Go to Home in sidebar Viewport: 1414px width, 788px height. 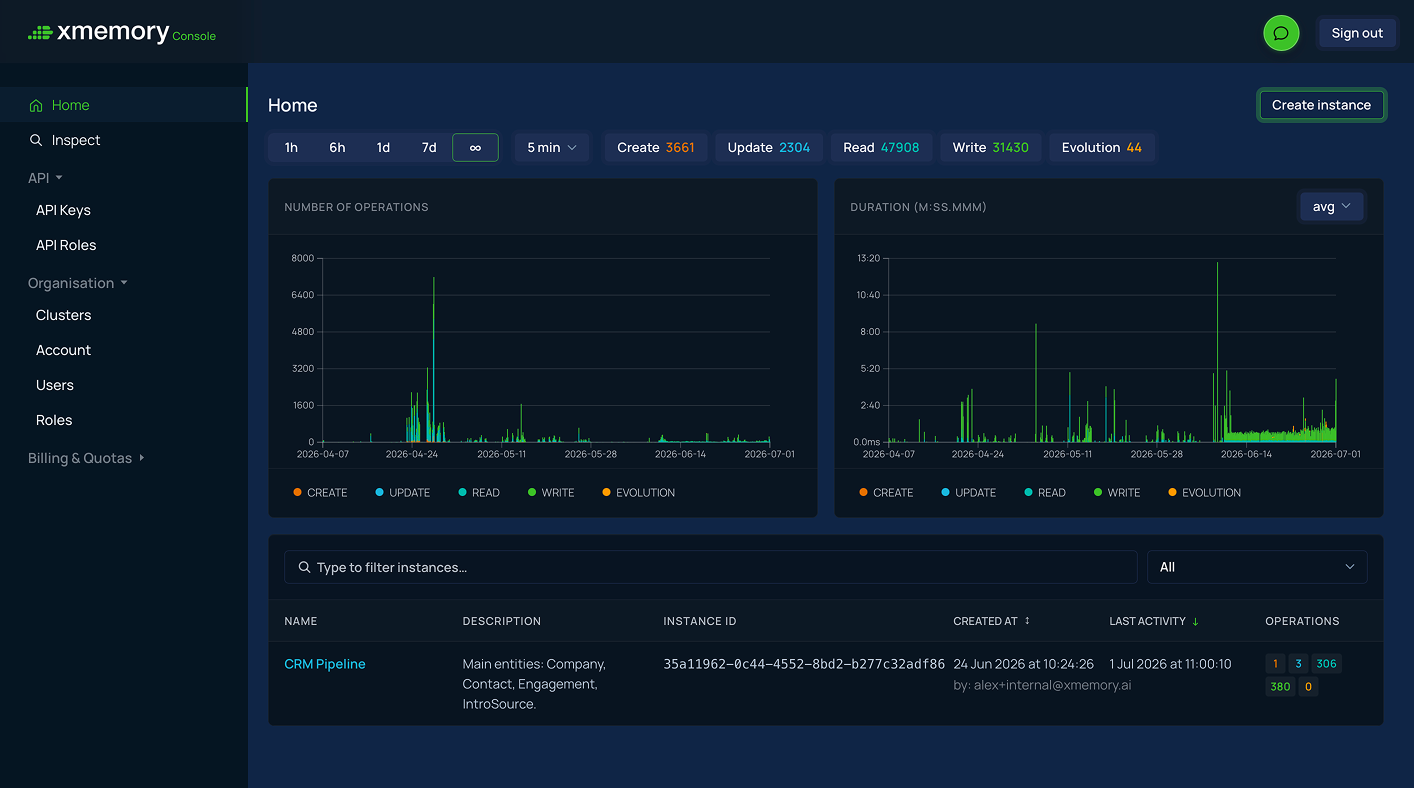124,105
